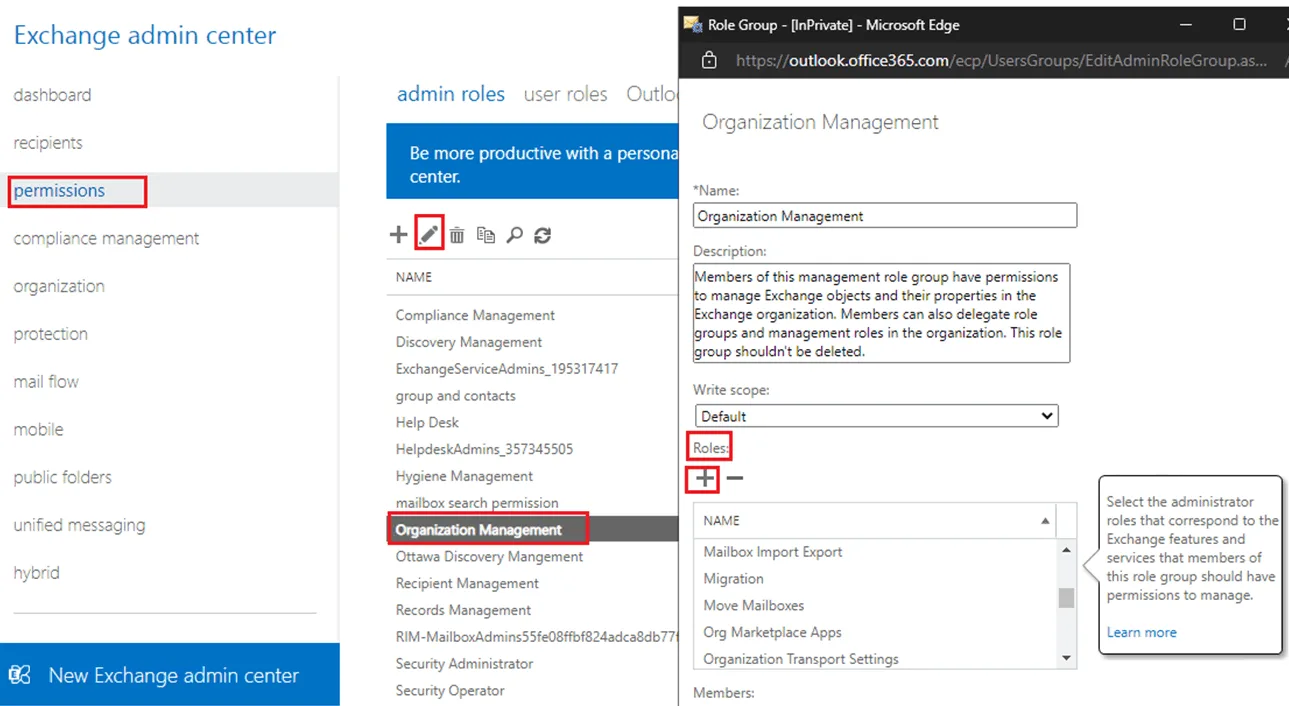This screenshot has height=706, width=1289.
Task: Switch to the user roles tab
Action: (x=565, y=94)
